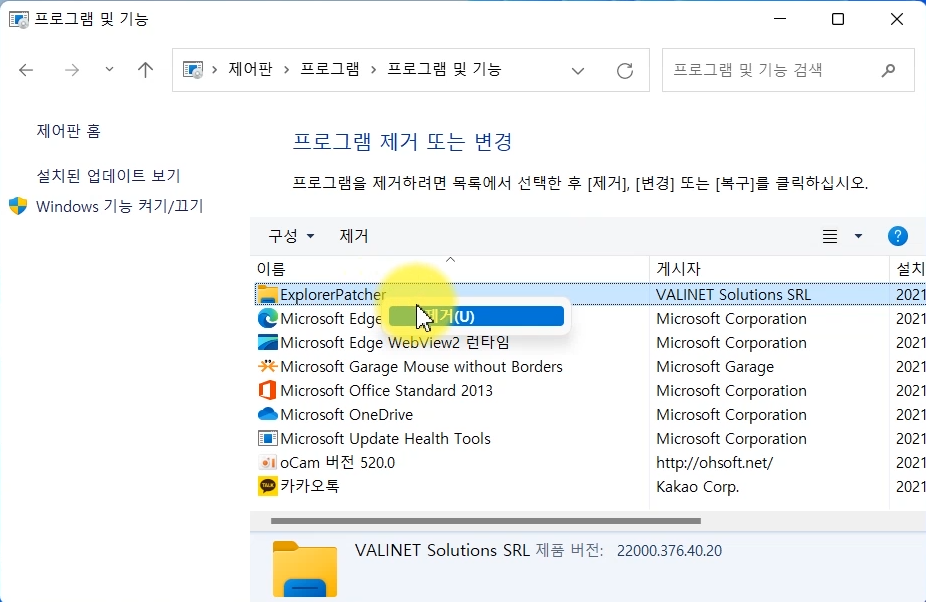Click the OneDrive cloud icon
The width and height of the screenshot is (926, 602).
268,414
